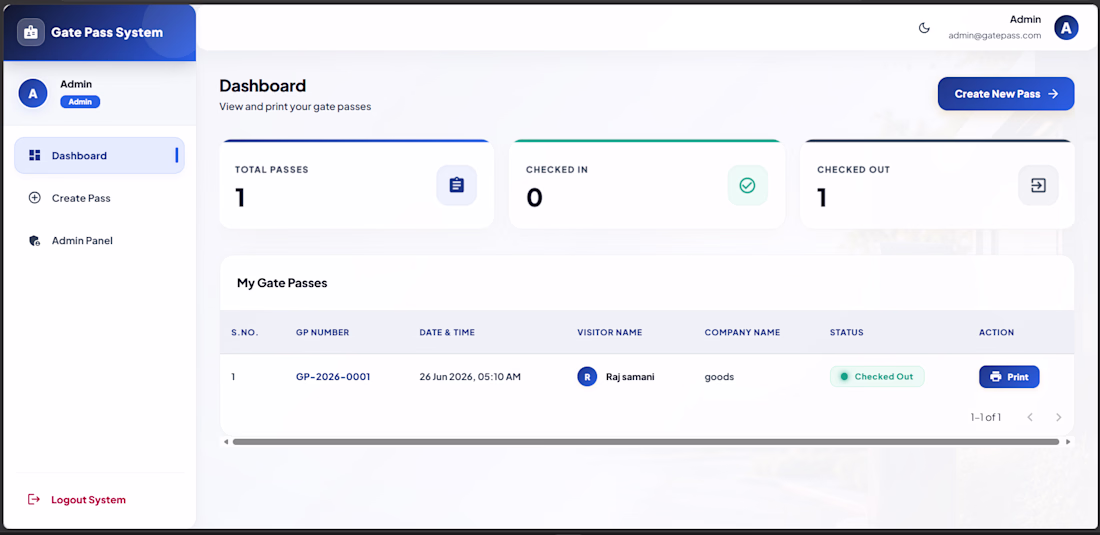
Task: Click the date cell 26 Jun 2026, 05:10 AM
Action: coord(470,377)
